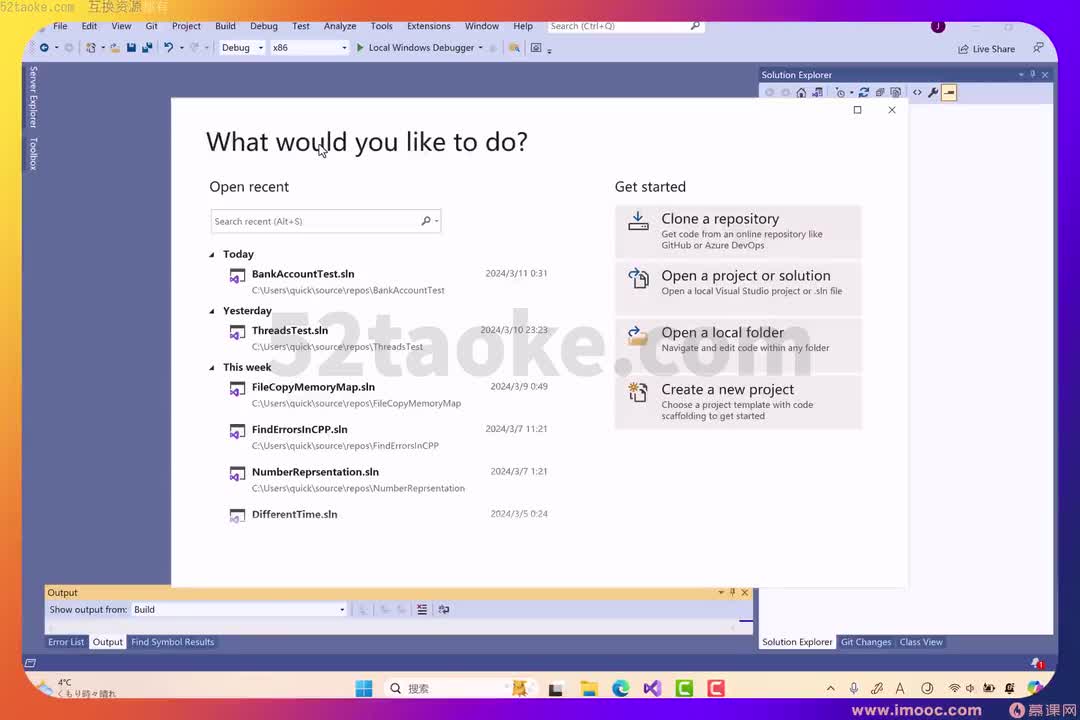The width and height of the screenshot is (1080, 720).
Task: Open the Debug menu
Action: [264, 26]
